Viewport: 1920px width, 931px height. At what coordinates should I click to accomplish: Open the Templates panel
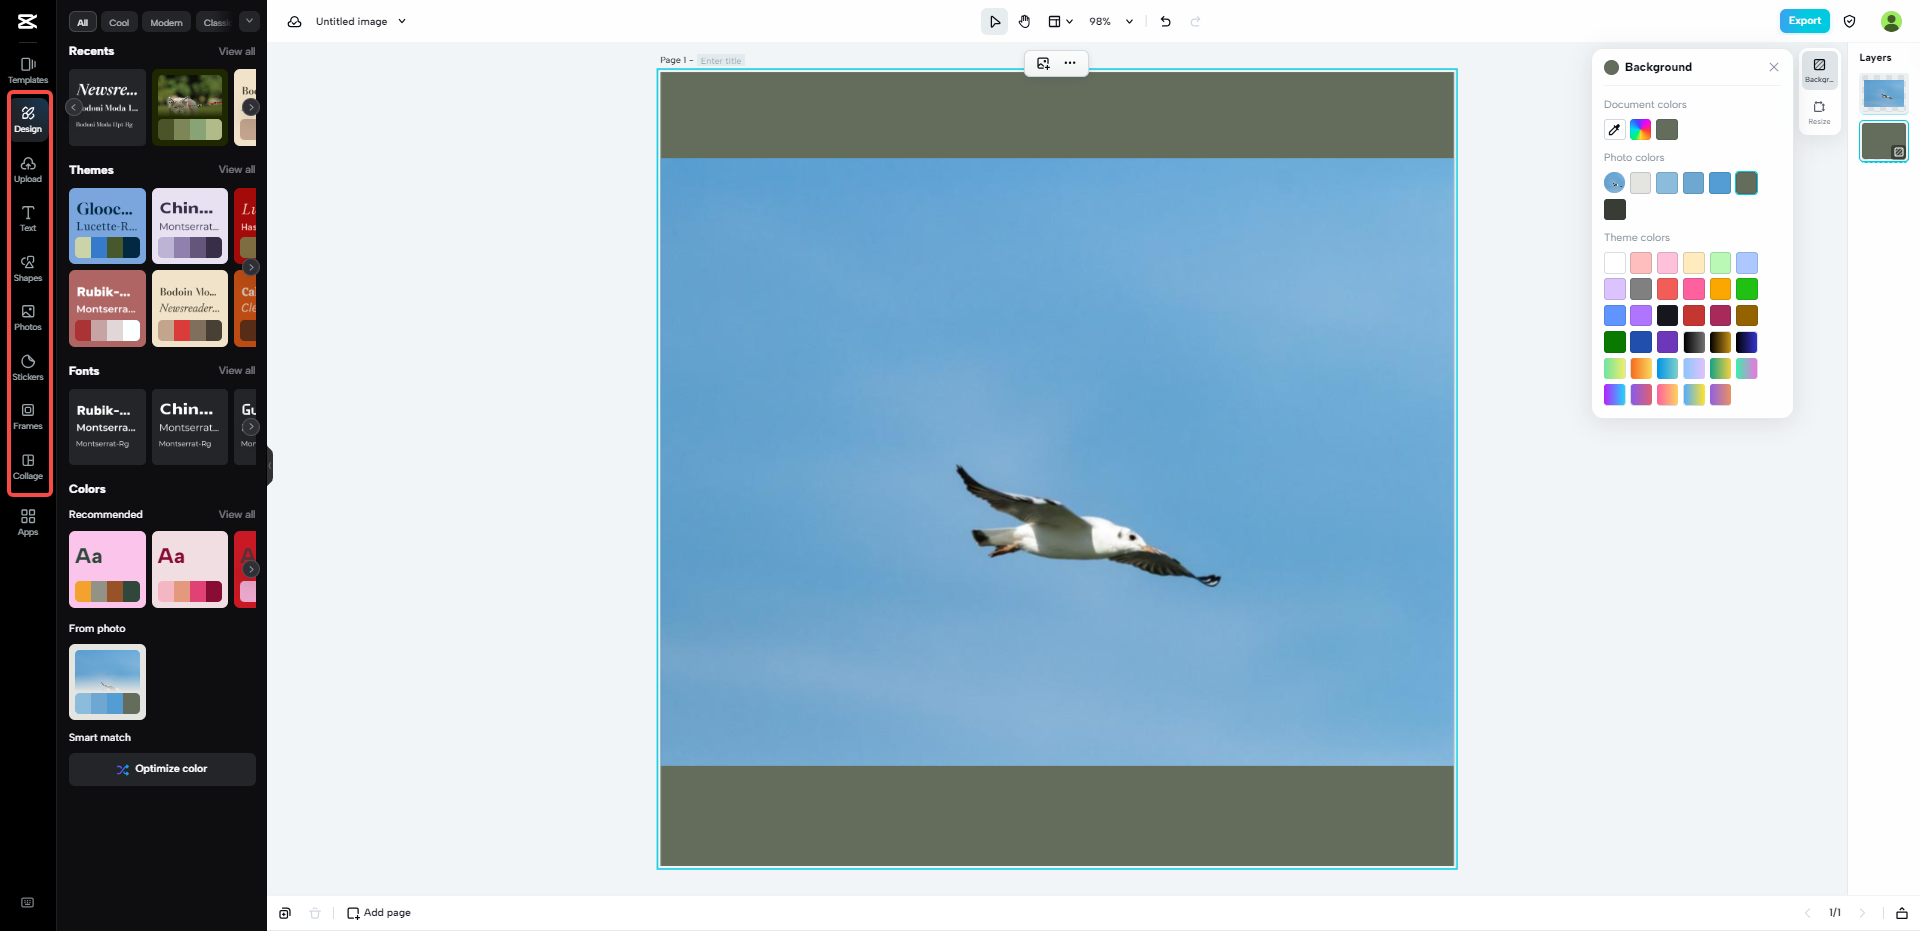coord(27,71)
